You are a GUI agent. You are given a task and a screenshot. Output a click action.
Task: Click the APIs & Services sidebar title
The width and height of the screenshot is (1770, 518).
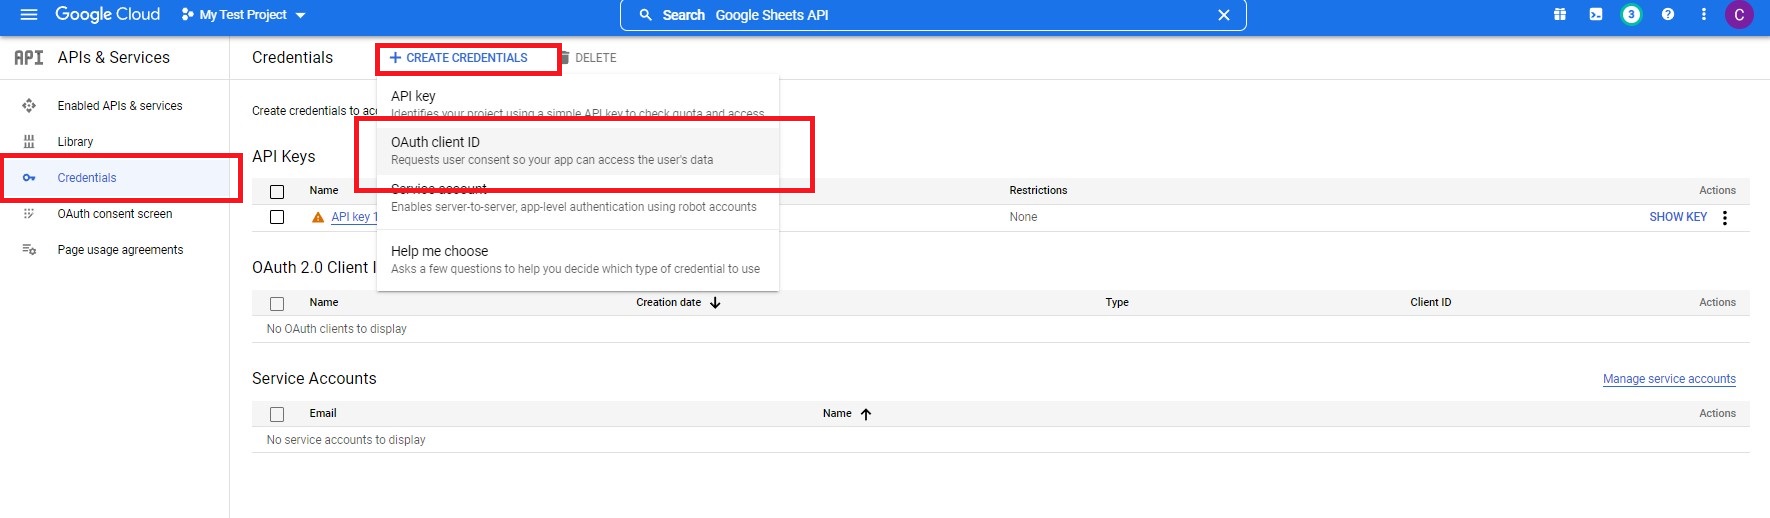[114, 57]
